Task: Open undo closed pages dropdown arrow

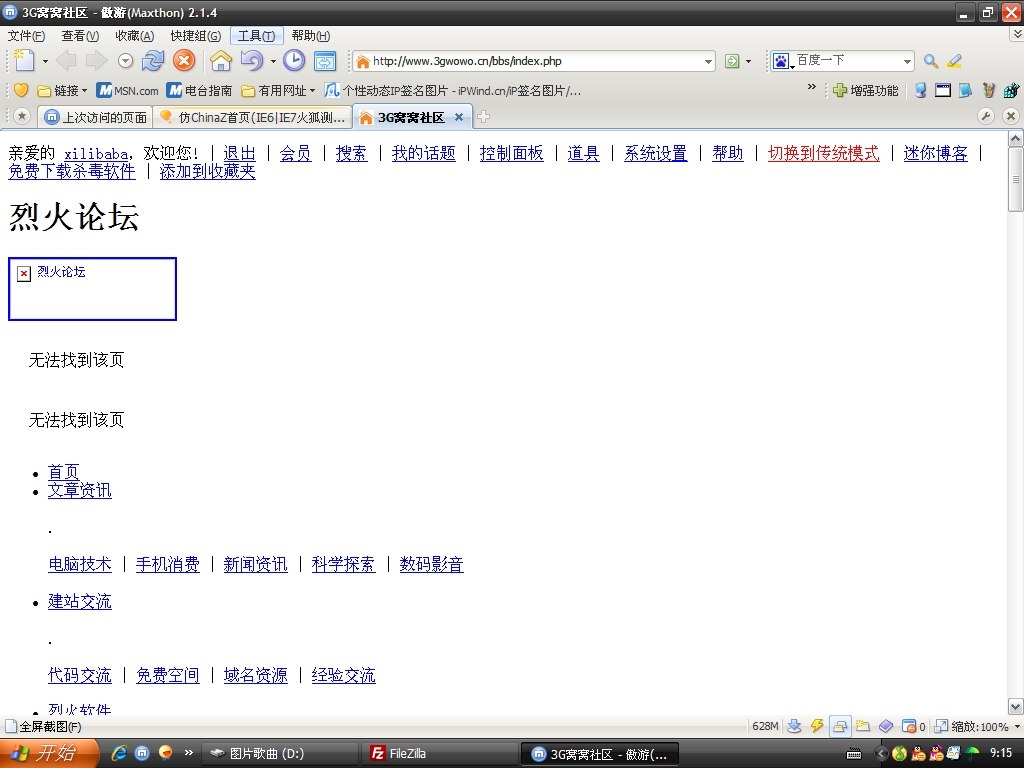Action: coord(273,61)
